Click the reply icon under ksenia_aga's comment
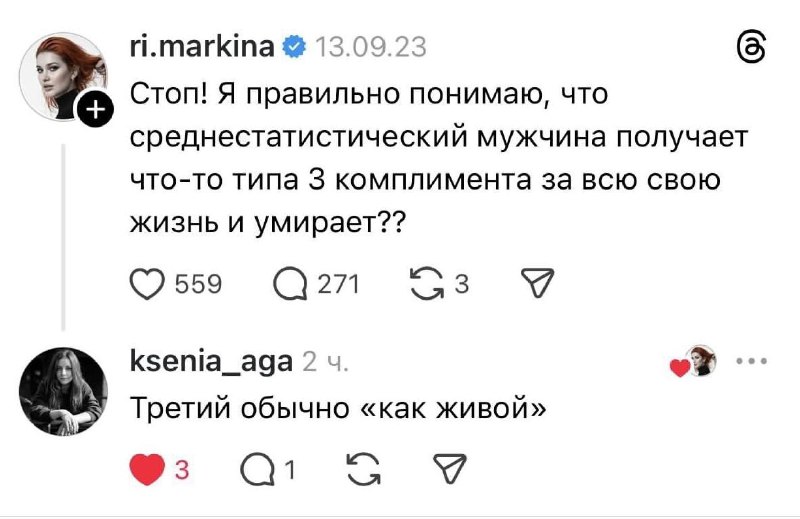The image size is (800, 519). point(259,470)
